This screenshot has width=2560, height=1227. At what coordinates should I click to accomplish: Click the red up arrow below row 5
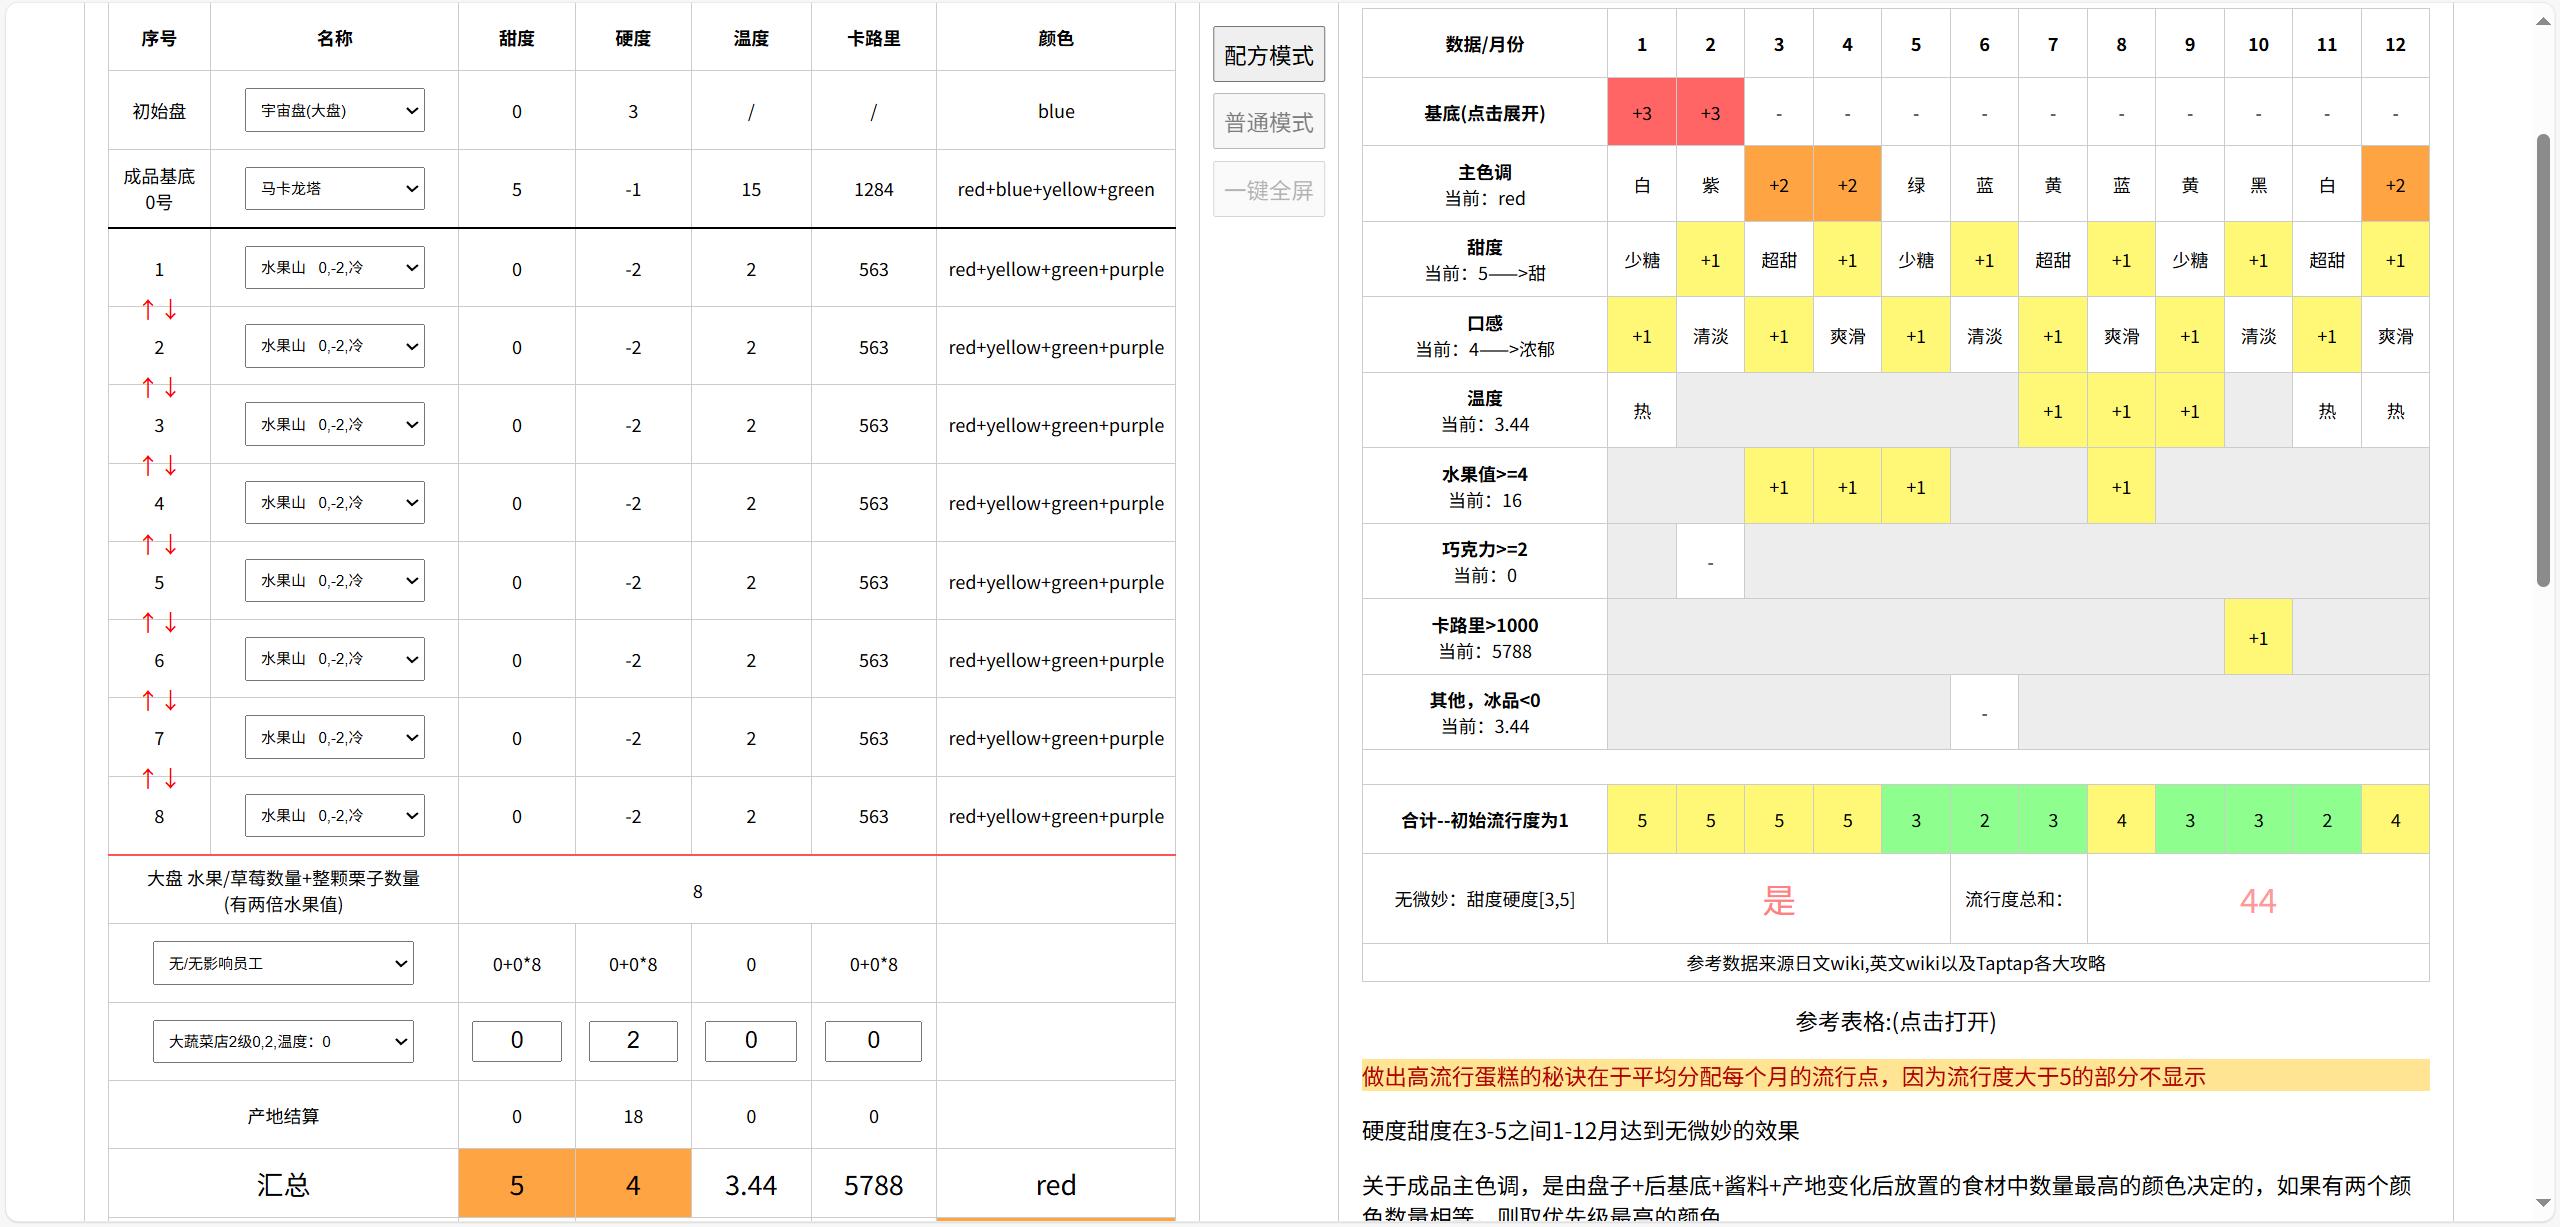click(148, 623)
